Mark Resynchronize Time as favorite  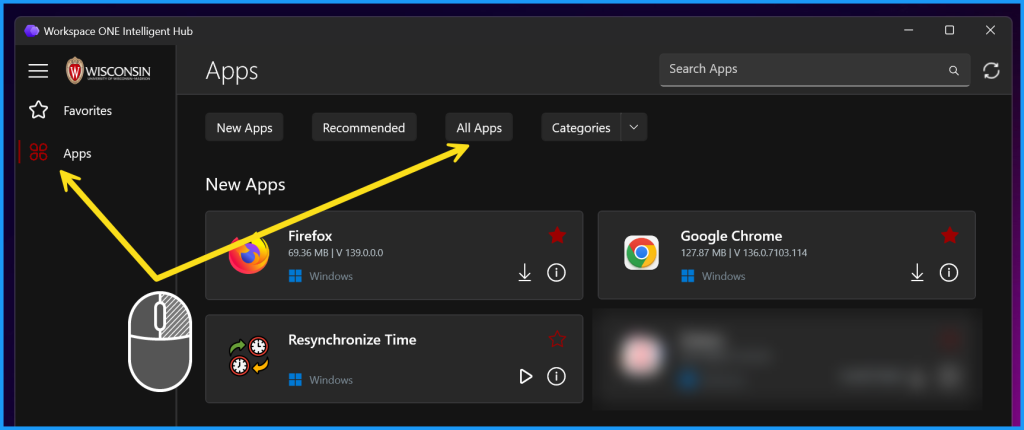tap(557, 340)
